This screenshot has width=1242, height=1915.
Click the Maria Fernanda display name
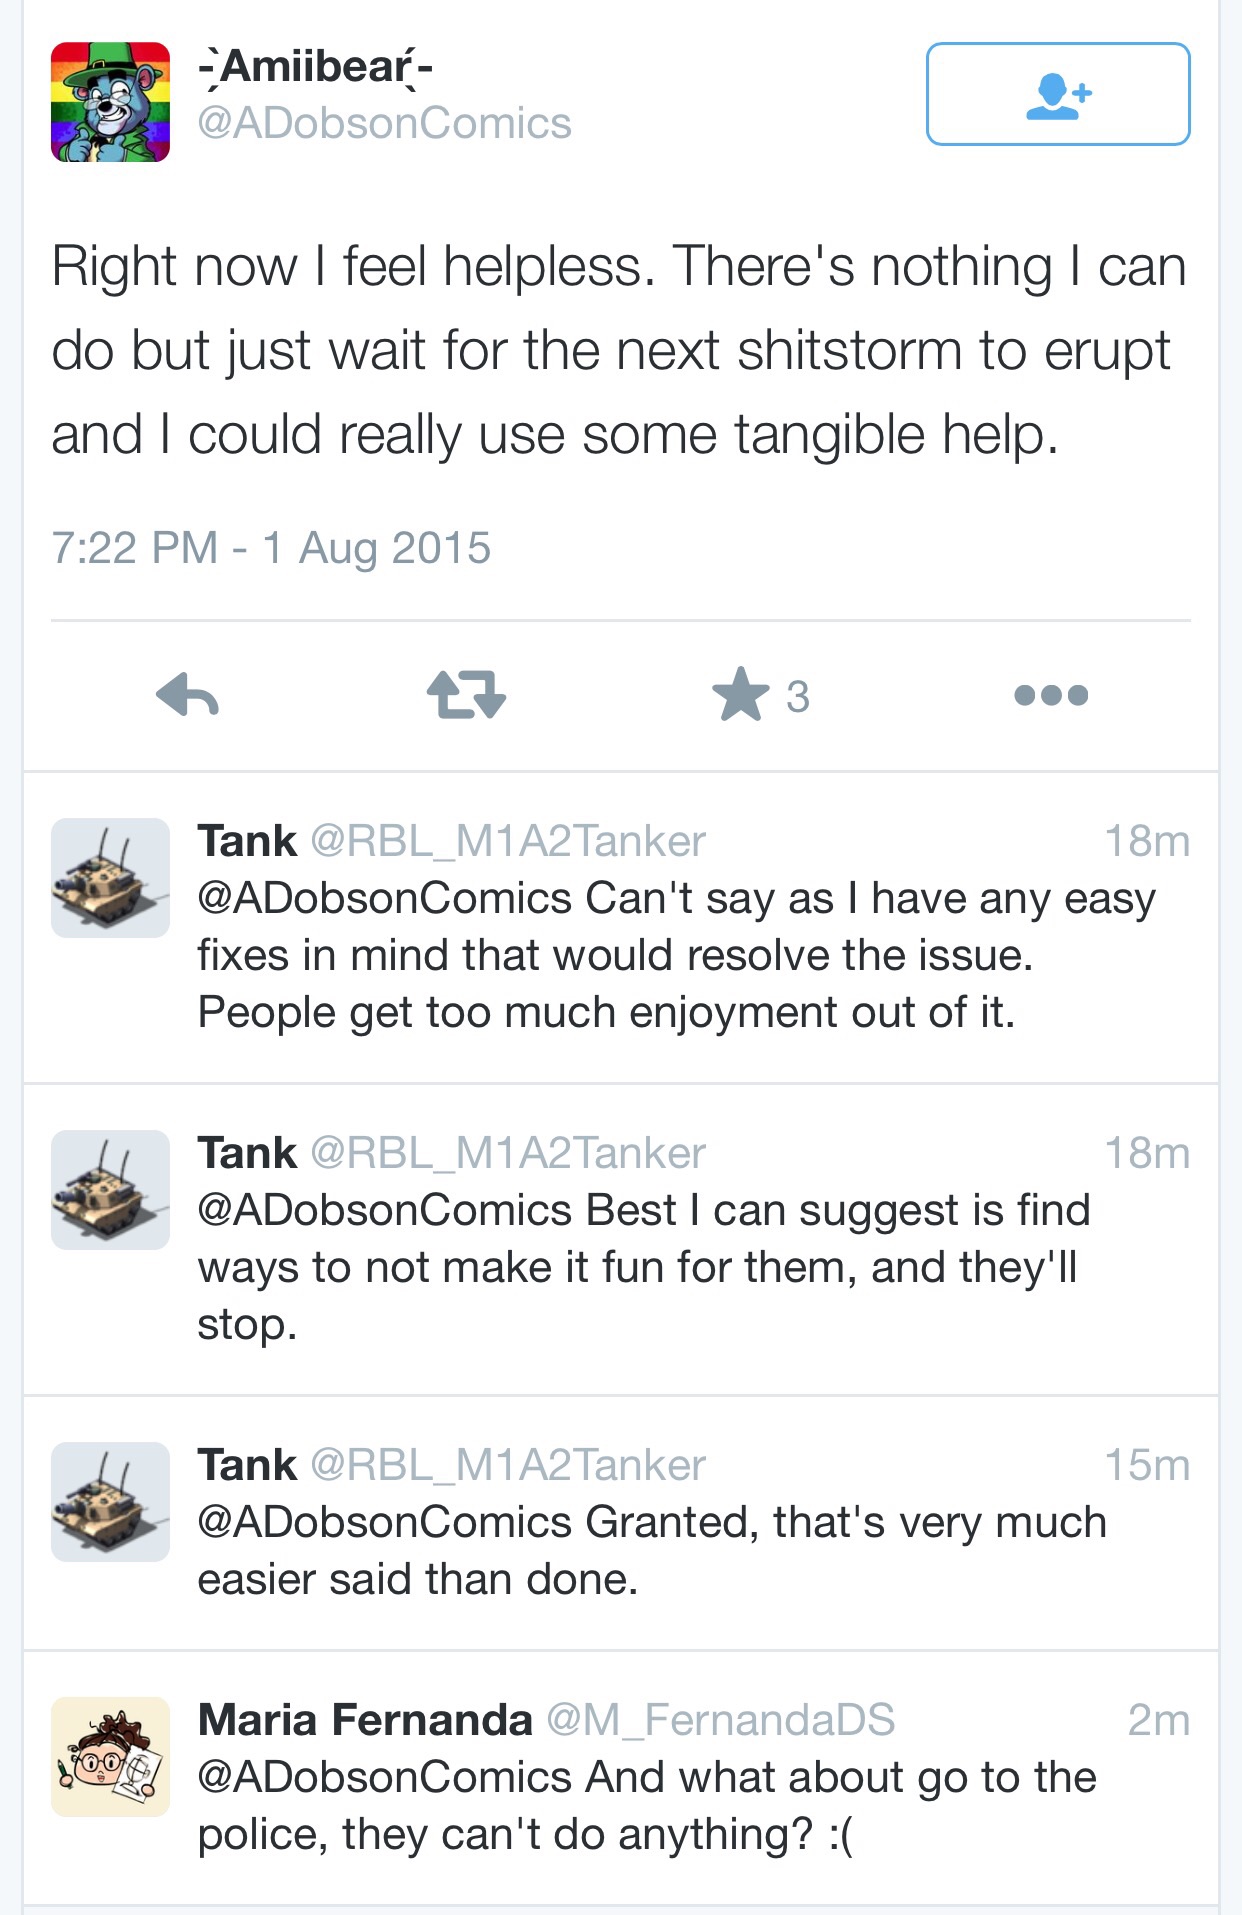point(365,1720)
